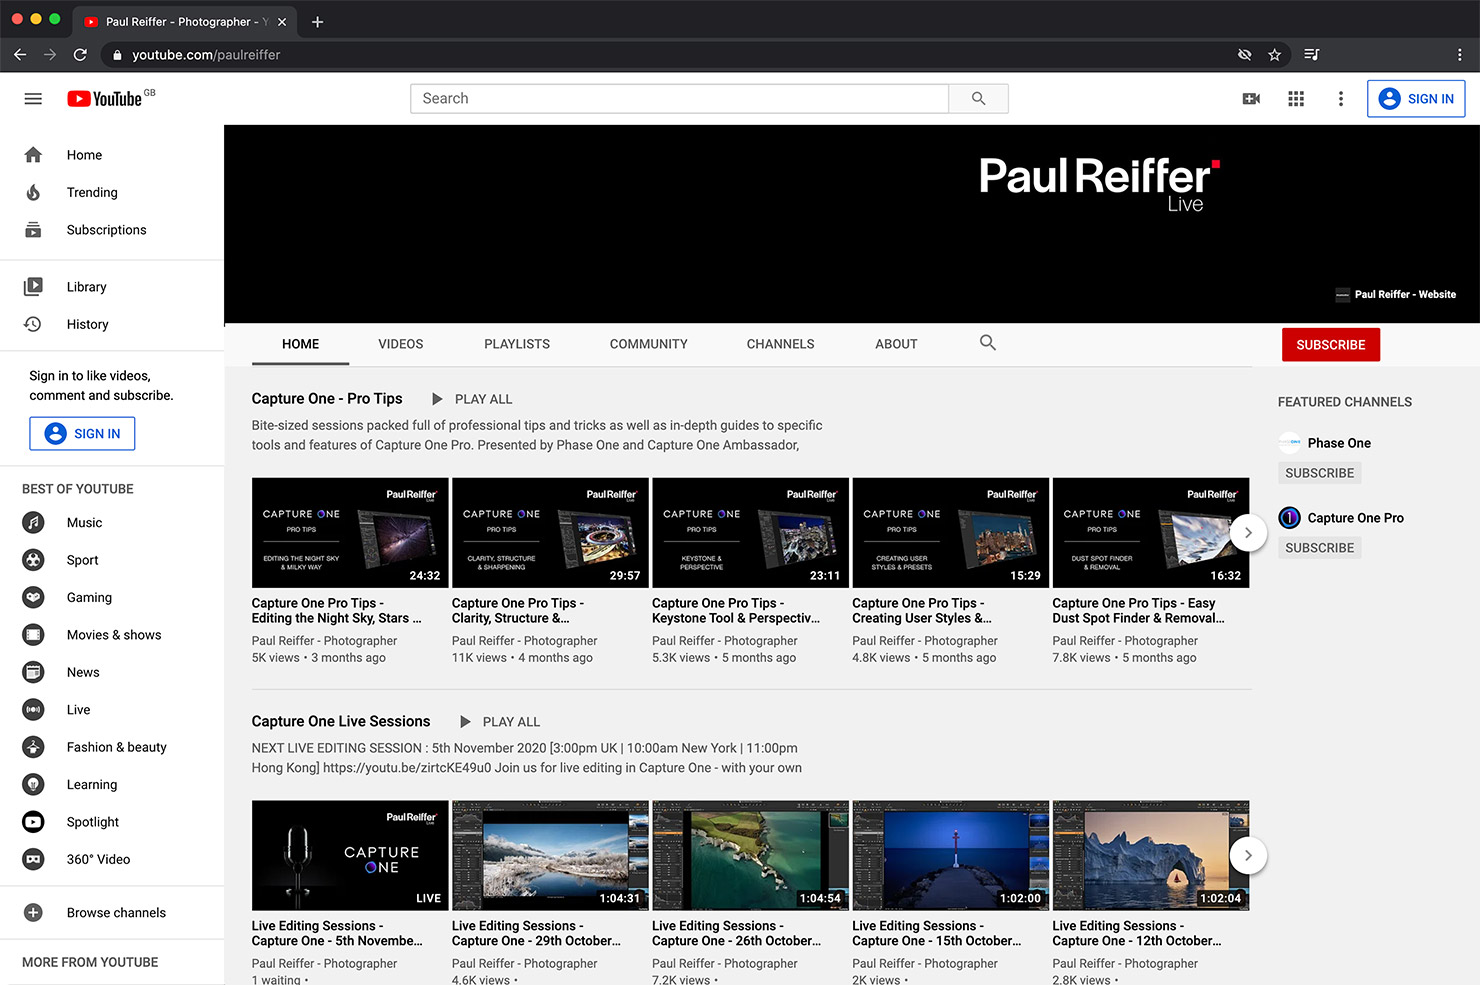The width and height of the screenshot is (1480, 985).
Task: Click the sidebar Sign In button
Action: coord(82,433)
